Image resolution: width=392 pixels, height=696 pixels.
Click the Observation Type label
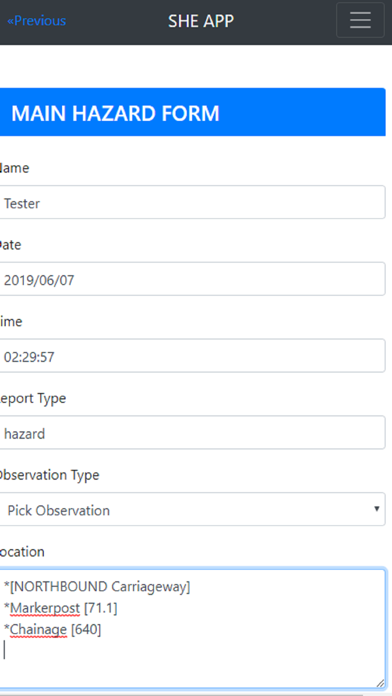(x=49, y=475)
